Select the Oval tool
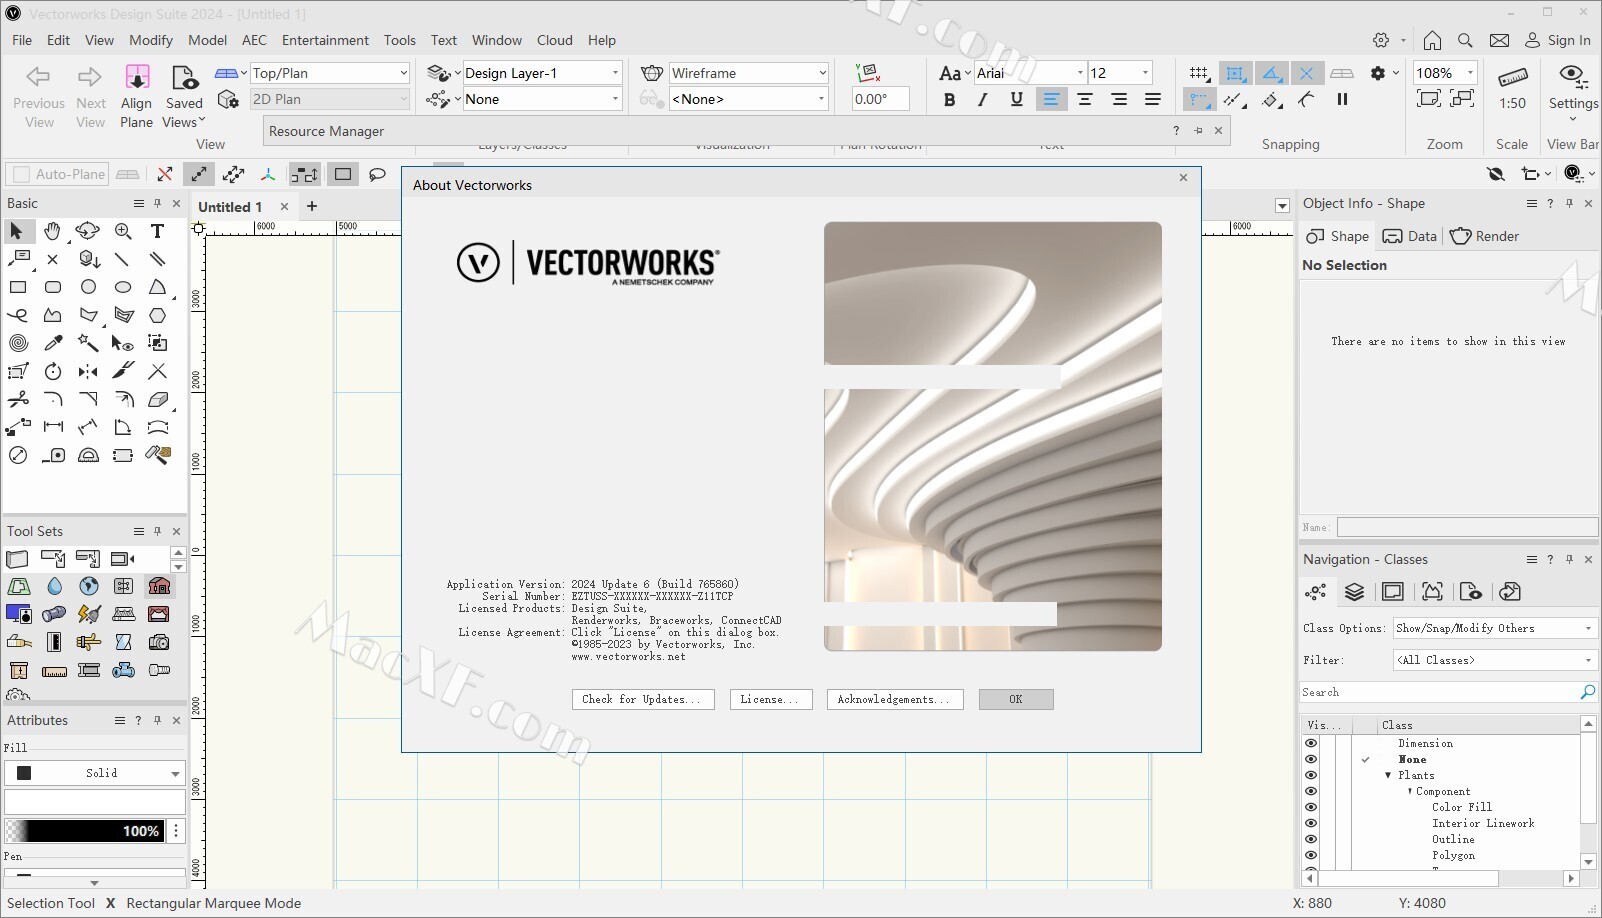The height and width of the screenshot is (918, 1602). [123, 287]
